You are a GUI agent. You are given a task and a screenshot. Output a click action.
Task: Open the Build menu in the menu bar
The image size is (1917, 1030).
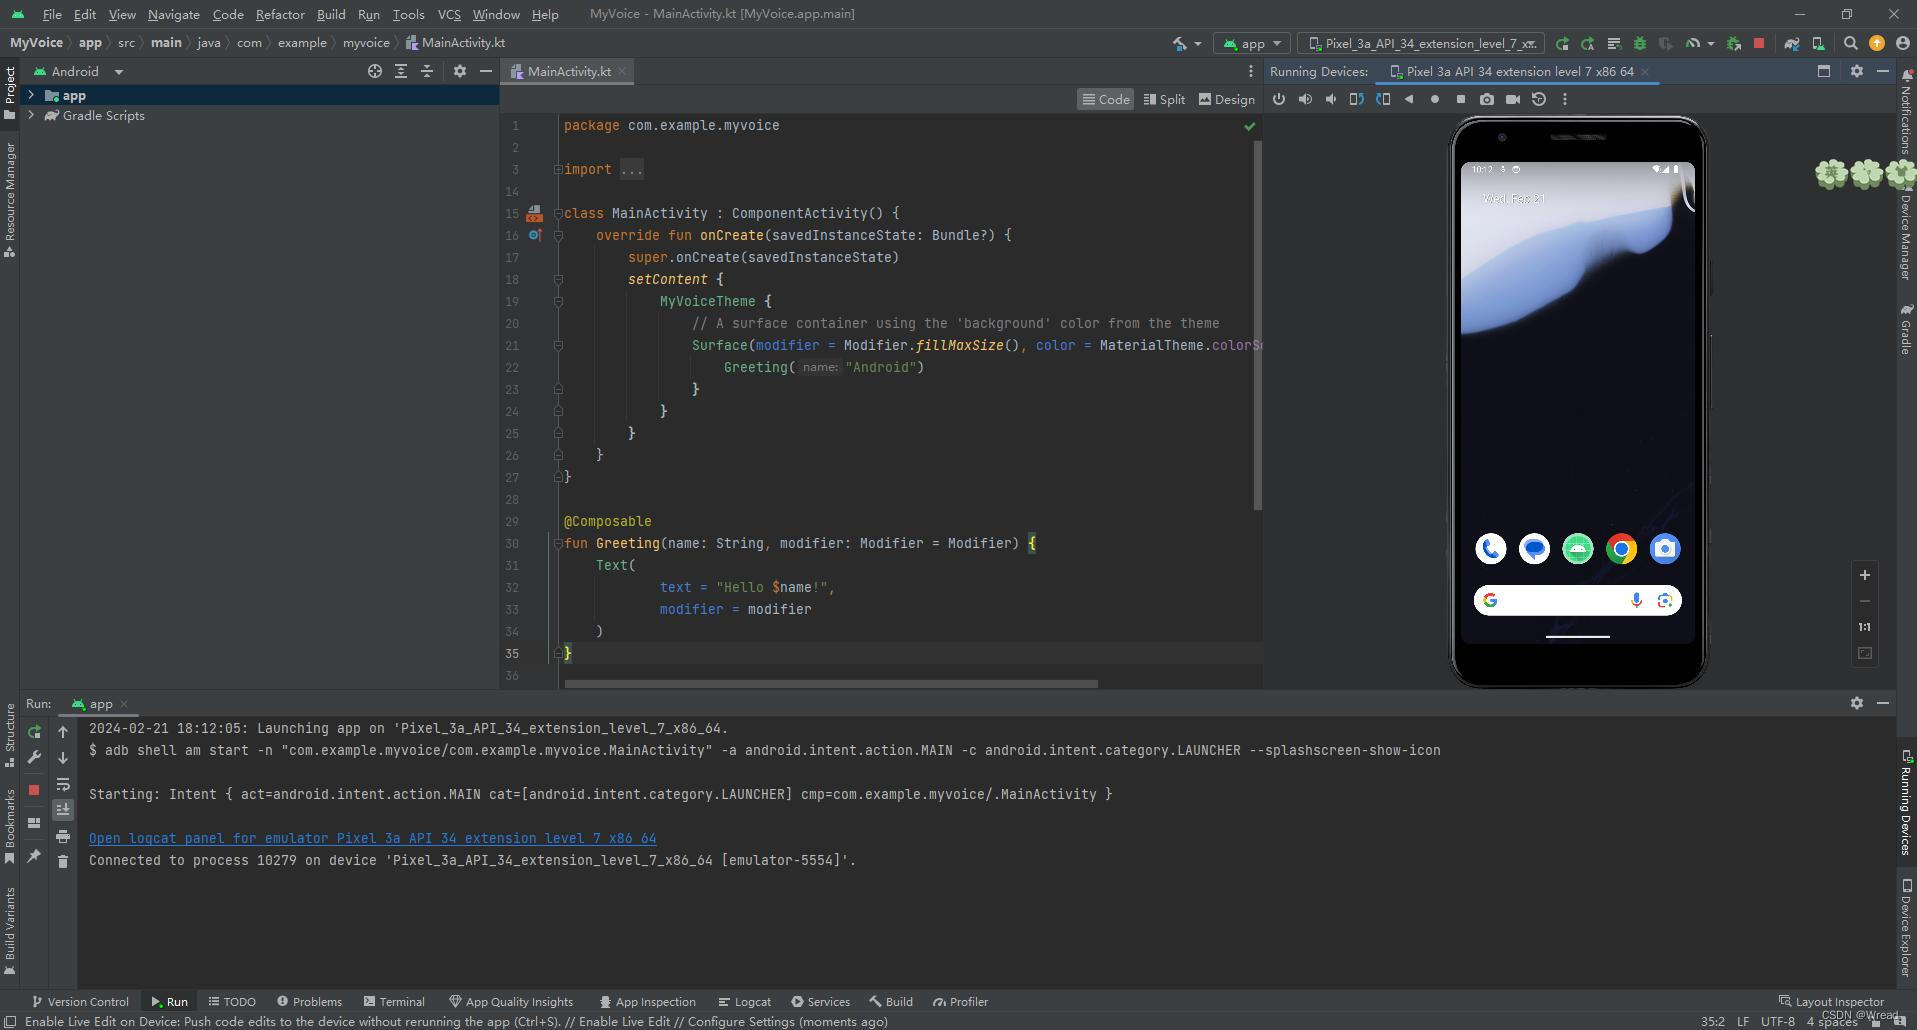(x=330, y=14)
